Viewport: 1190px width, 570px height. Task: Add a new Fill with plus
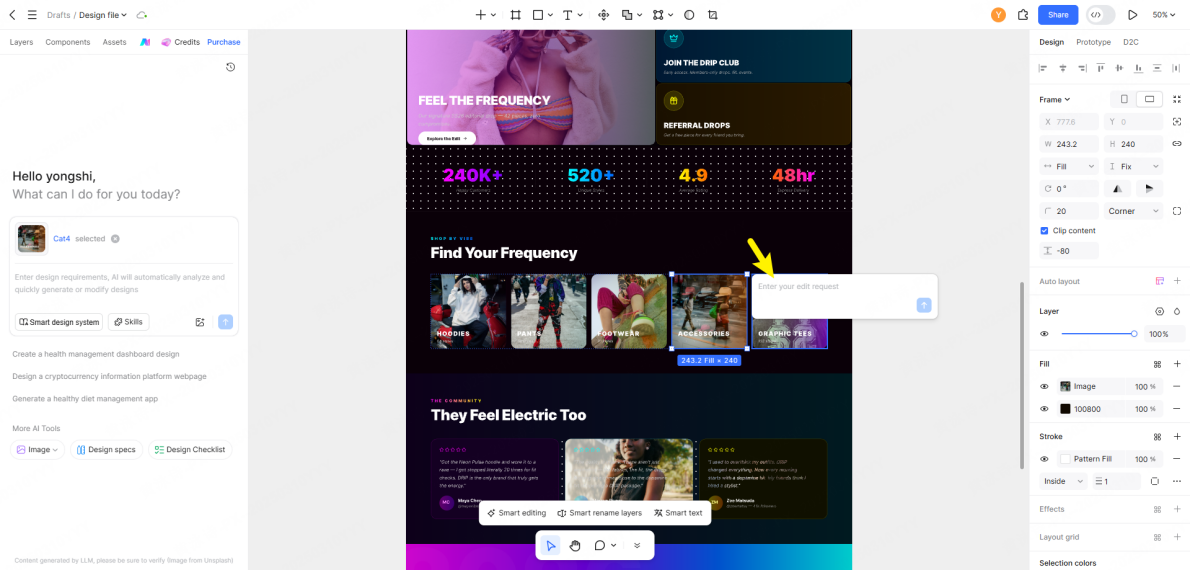(x=1177, y=364)
